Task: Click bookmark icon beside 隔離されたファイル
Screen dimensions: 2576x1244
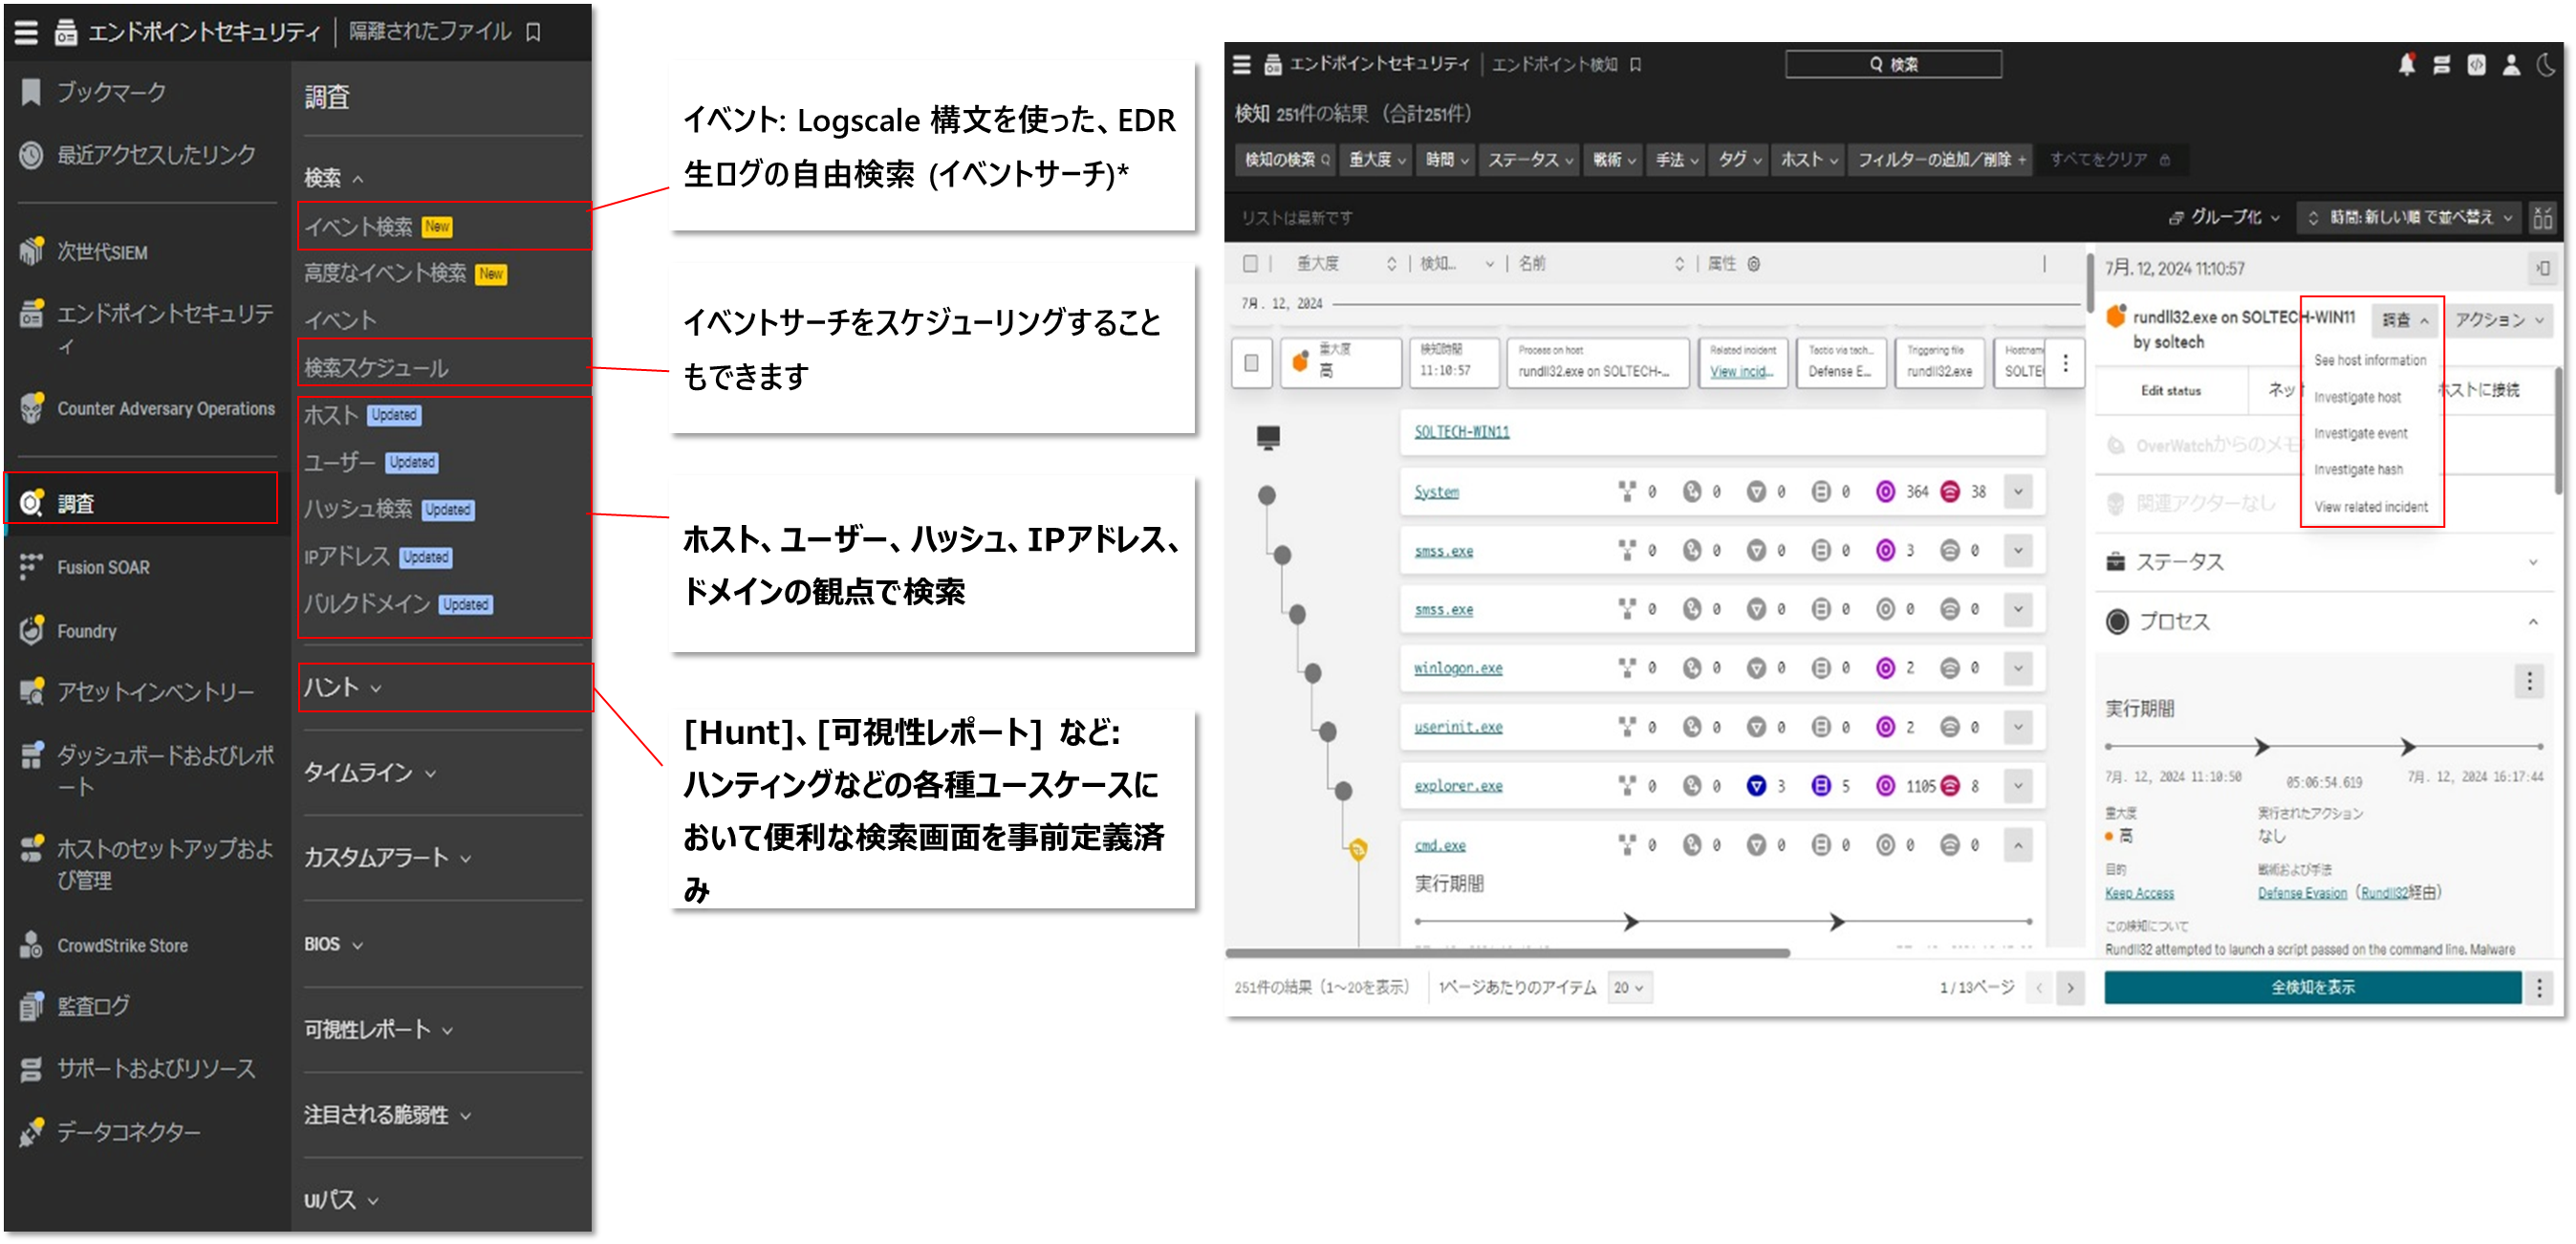Action: (x=534, y=32)
